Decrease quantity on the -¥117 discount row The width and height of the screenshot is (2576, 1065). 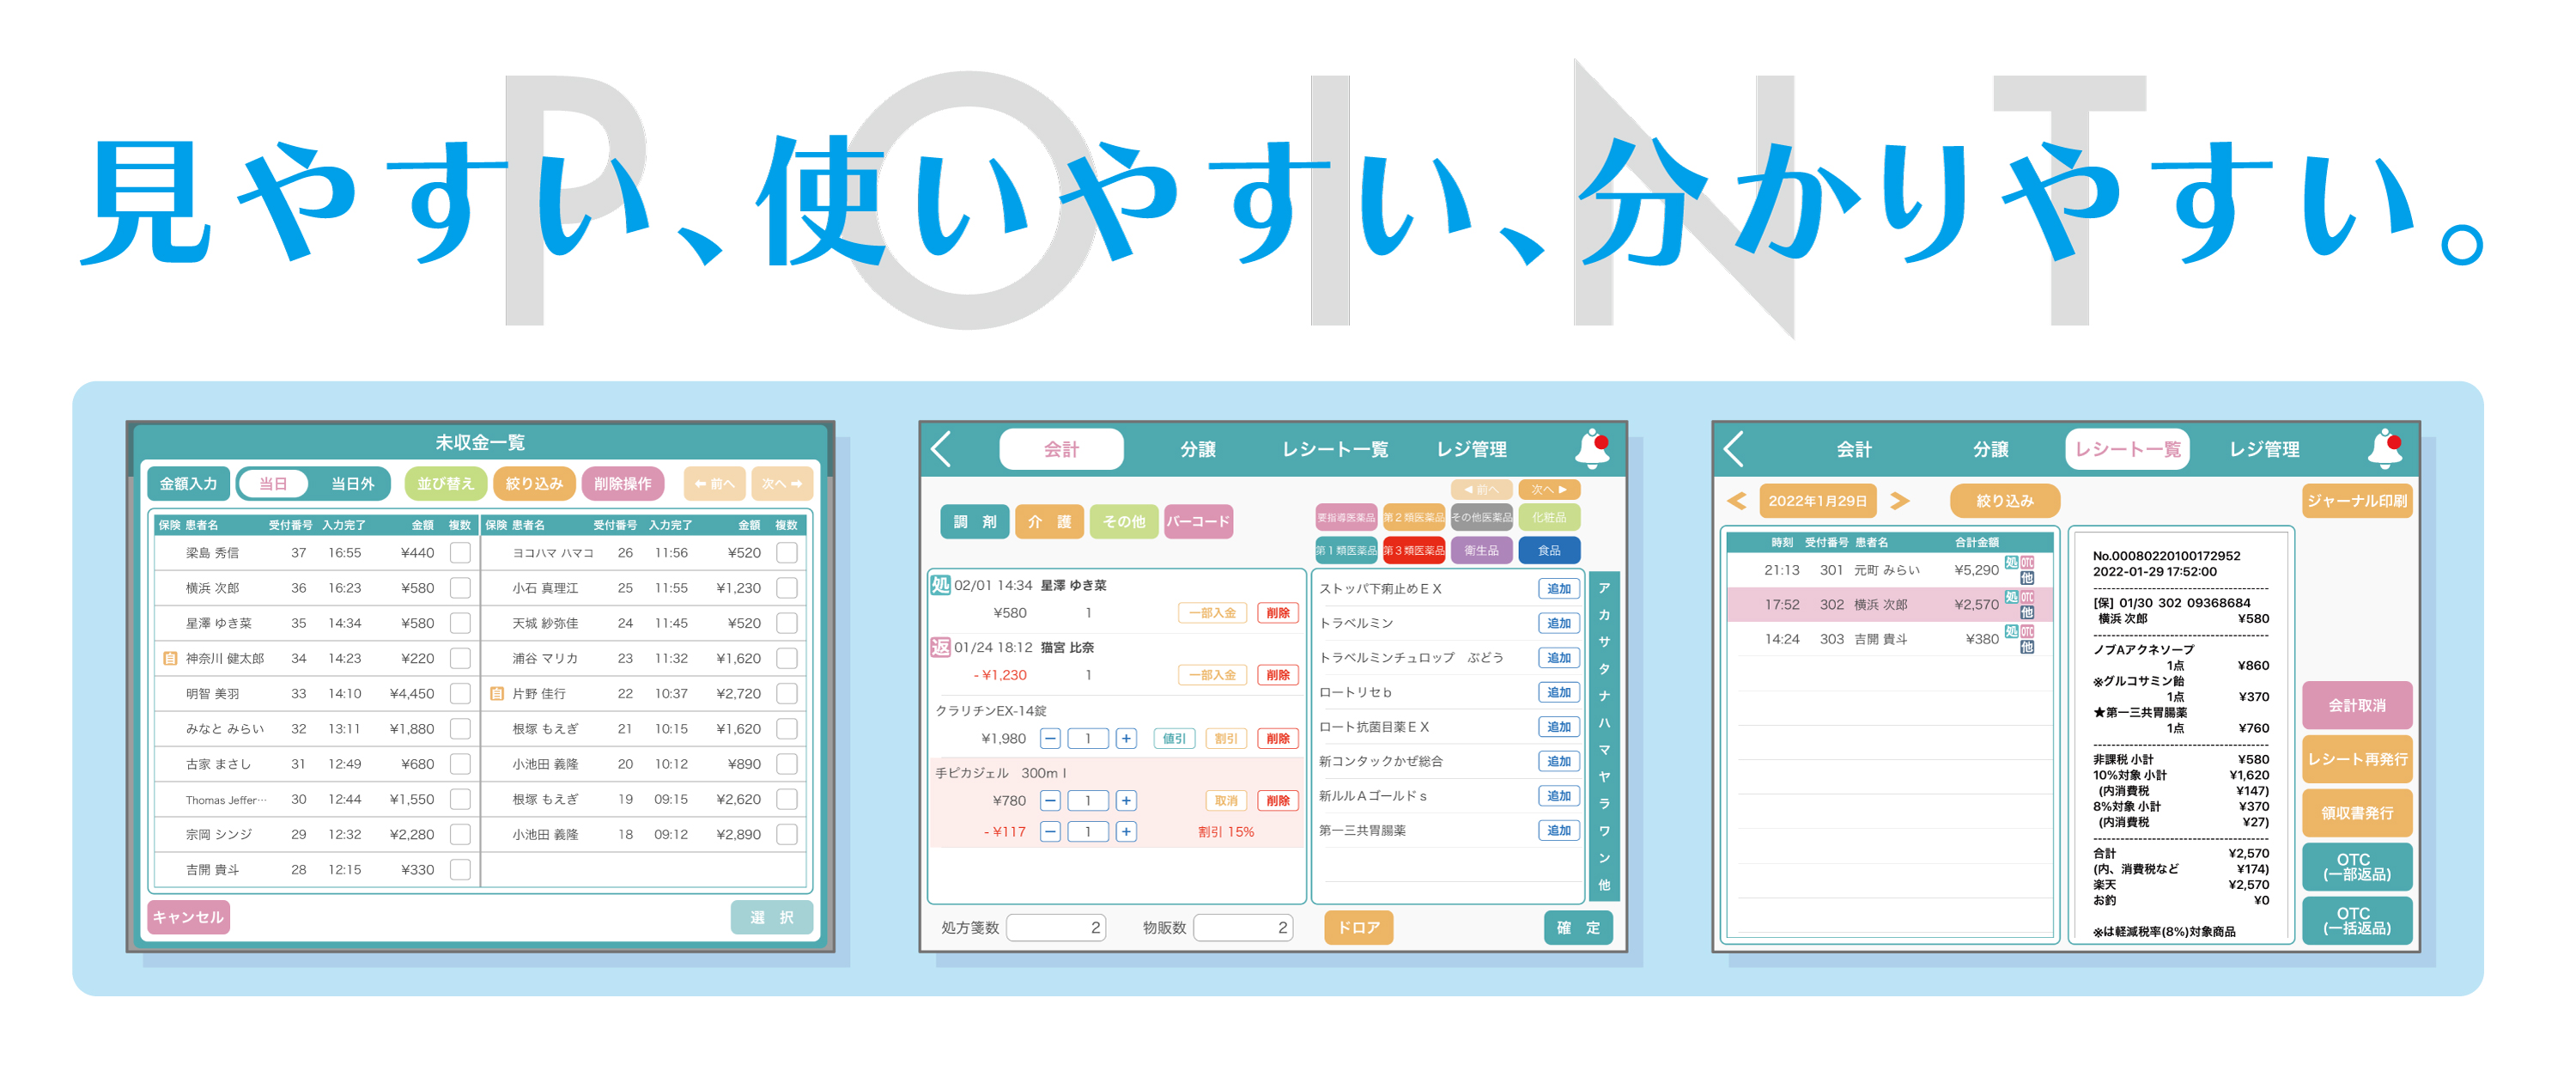1050,831
